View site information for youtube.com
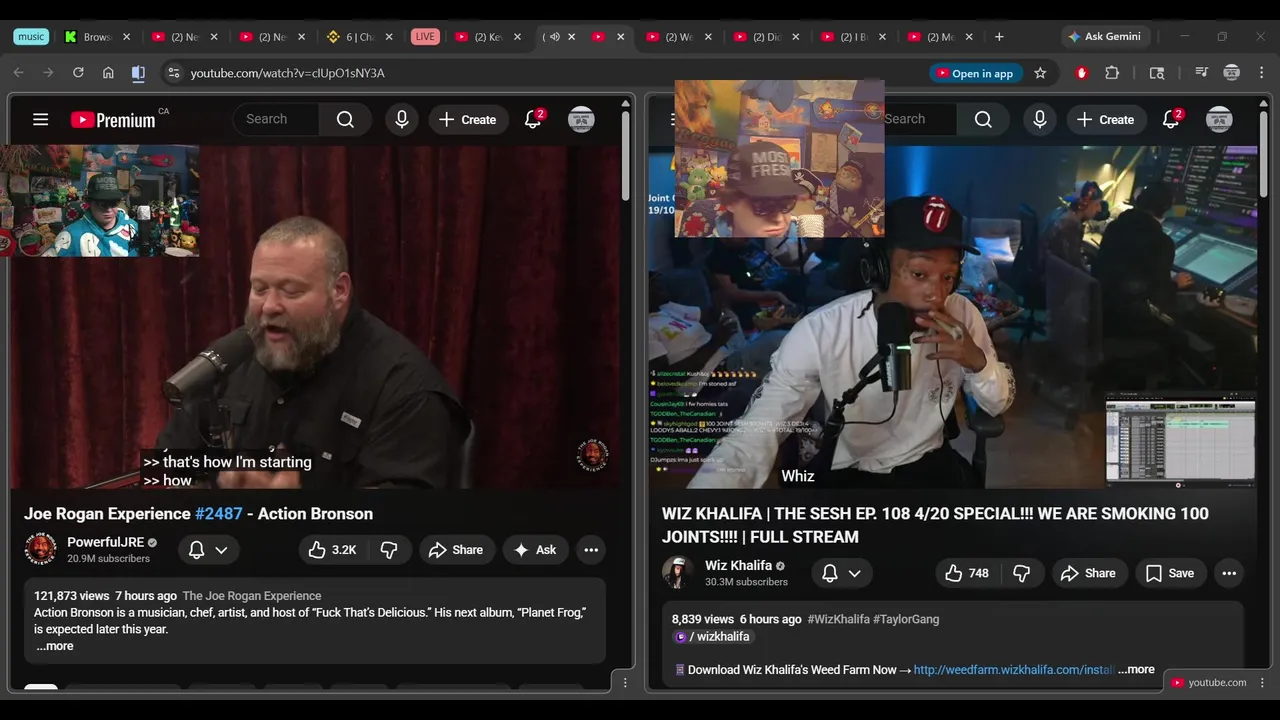The width and height of the screenshot is (1280, 720). pos(173,73)
